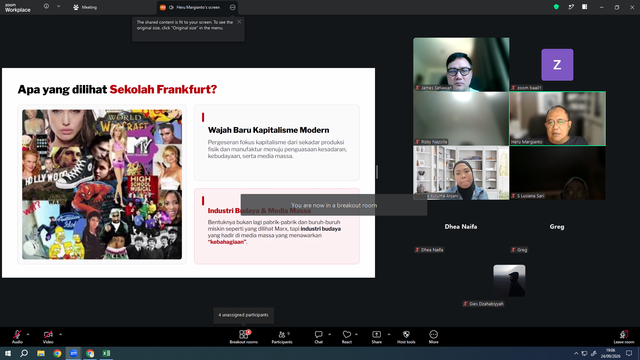Screen dimensions: 640x360
Task: Open the Chat panel
Action: [x=318, y=337]
